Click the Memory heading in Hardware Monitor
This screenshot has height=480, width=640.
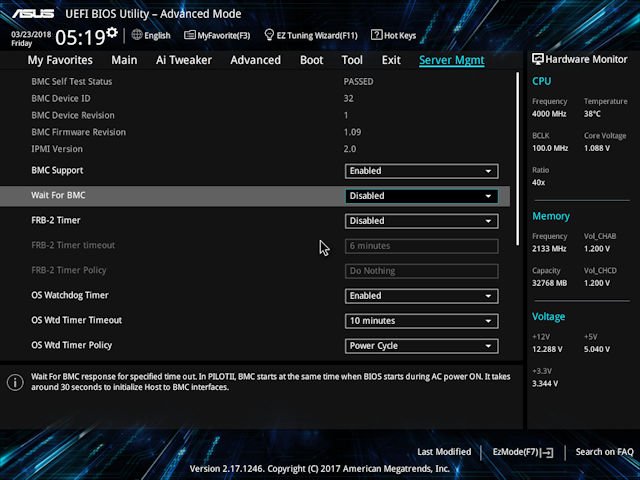(551, 216)
